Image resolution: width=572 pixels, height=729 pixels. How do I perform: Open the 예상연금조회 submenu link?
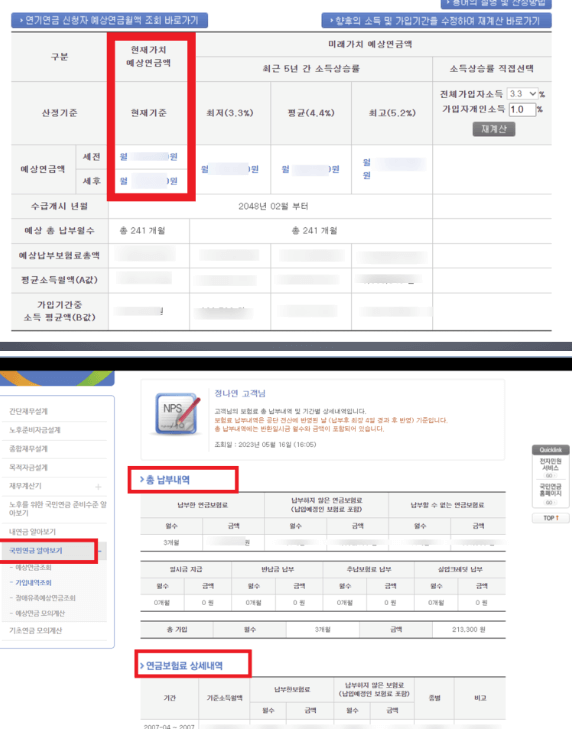33,568
